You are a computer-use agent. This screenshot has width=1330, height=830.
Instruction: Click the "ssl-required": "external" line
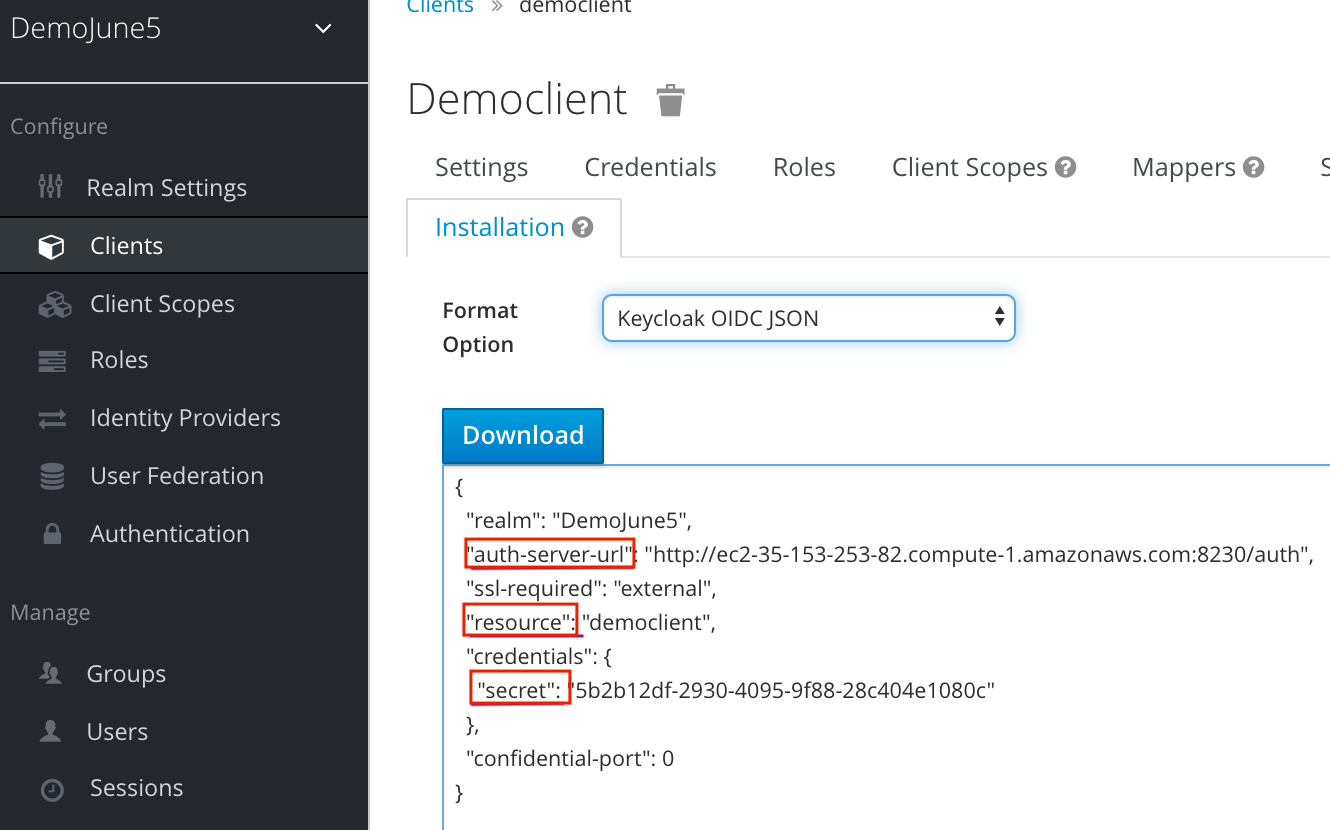(591, 588)
